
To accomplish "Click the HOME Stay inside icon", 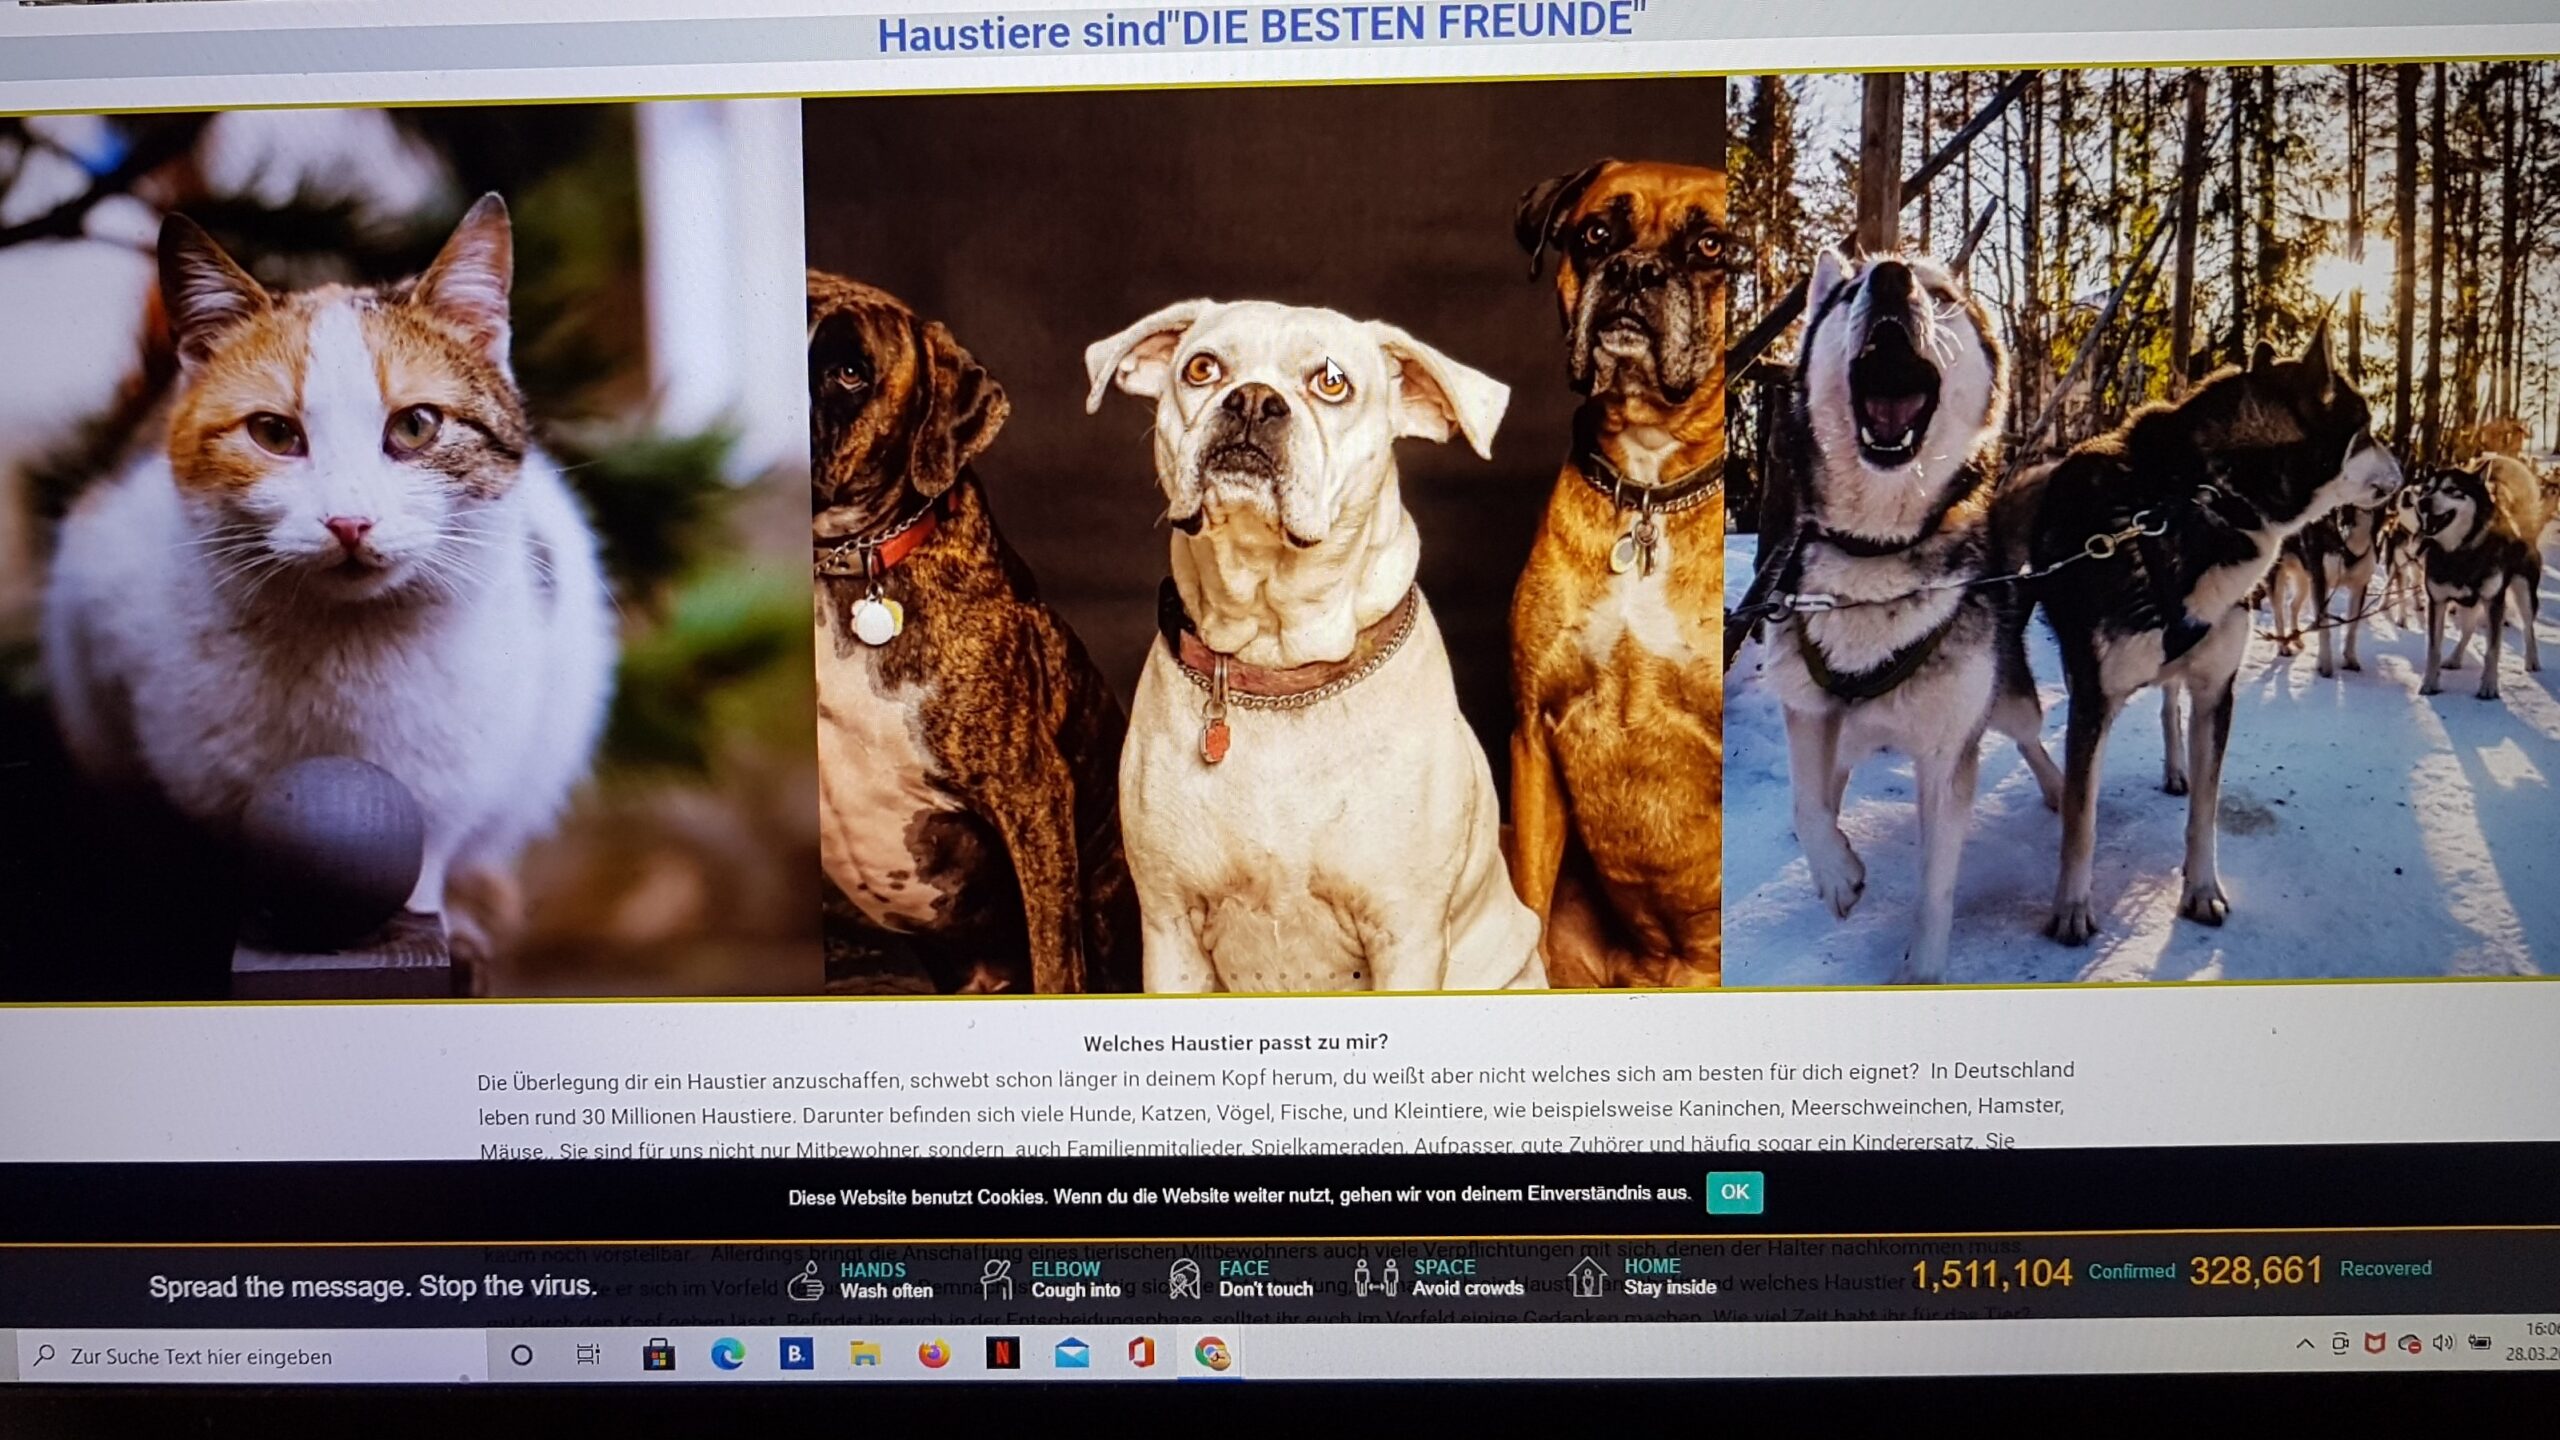I will [1586, 1276].
